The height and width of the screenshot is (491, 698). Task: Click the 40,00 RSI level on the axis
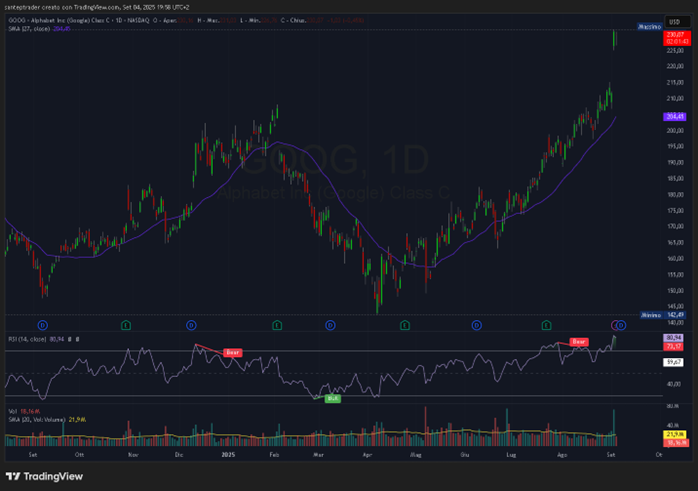click(674, 384)
